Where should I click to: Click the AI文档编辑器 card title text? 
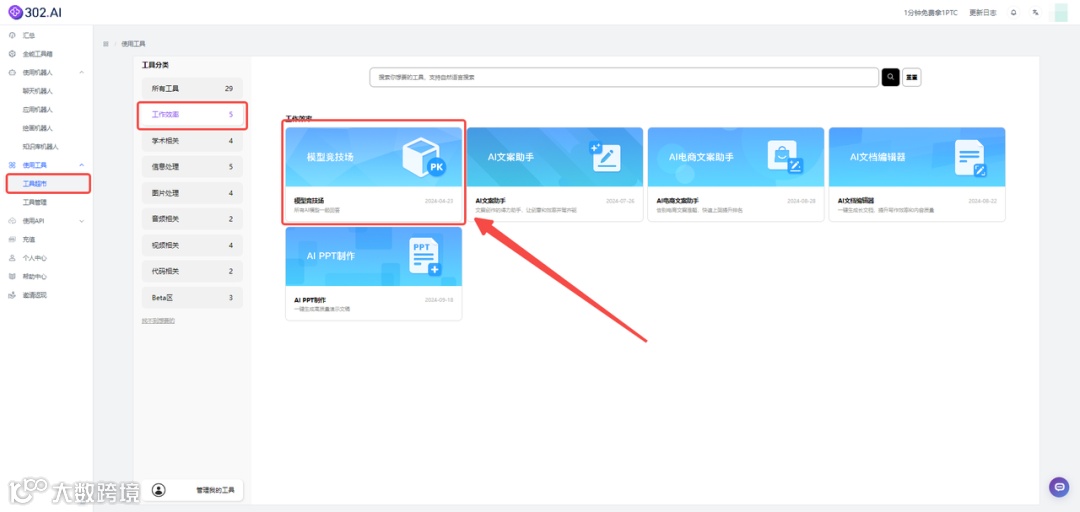pyautogui.click(x=856, y=201)
